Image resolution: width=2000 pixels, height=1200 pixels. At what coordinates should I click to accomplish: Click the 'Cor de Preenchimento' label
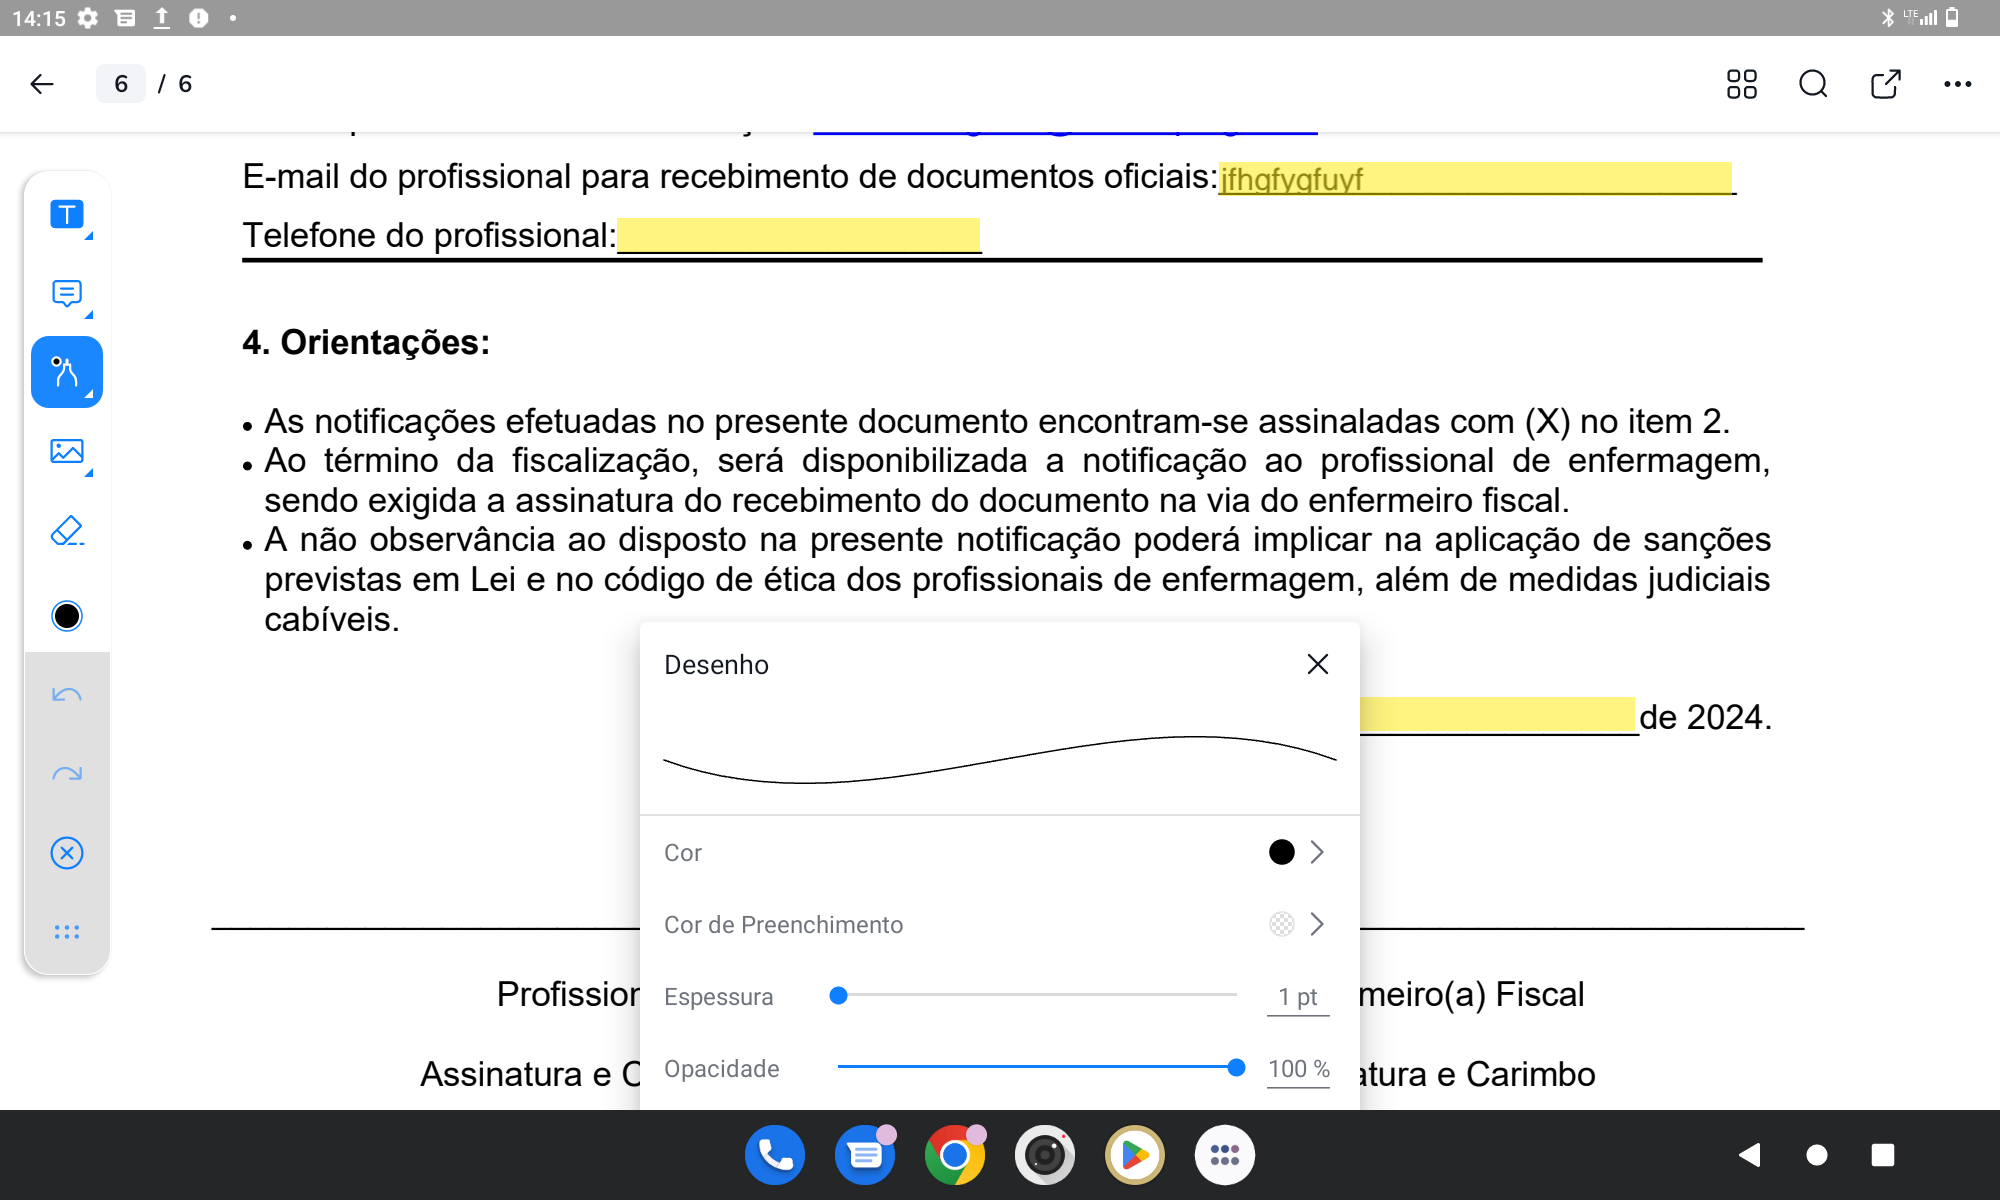783,925
